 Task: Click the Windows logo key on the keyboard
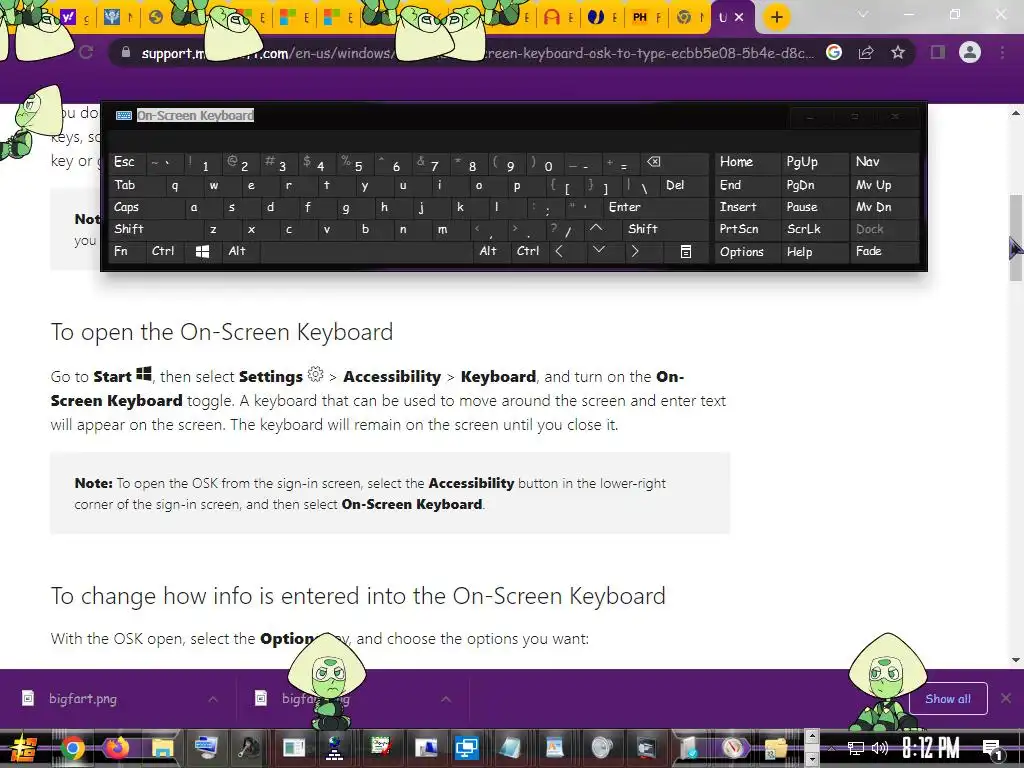coord(202,251)
